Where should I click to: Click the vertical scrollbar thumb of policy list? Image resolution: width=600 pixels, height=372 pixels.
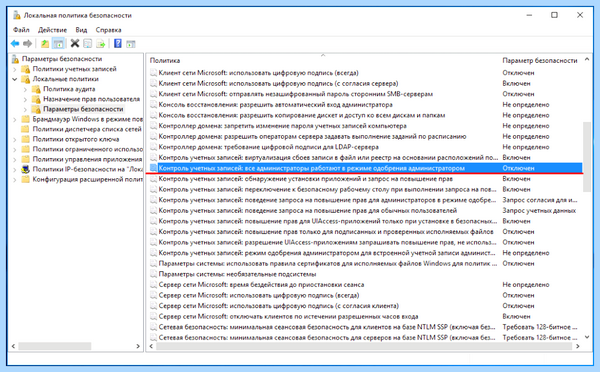587,157
